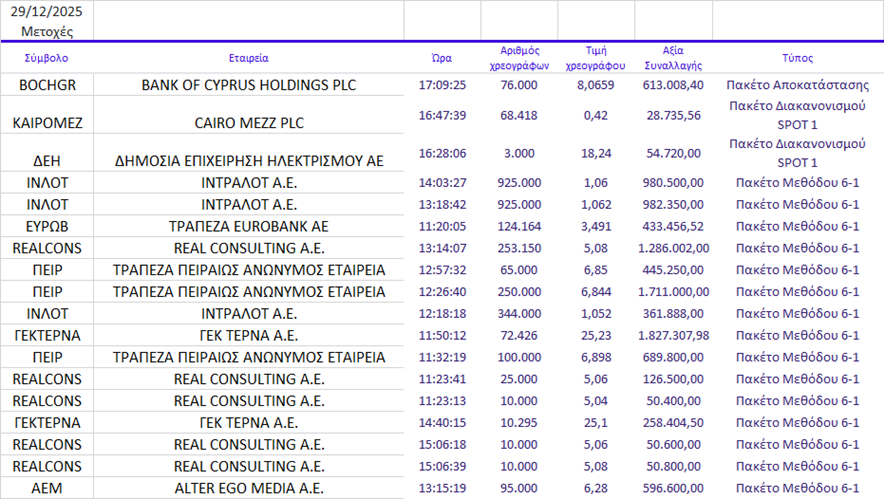
Task: Select the date cell 29/12/2025
Action: point(46,11)
